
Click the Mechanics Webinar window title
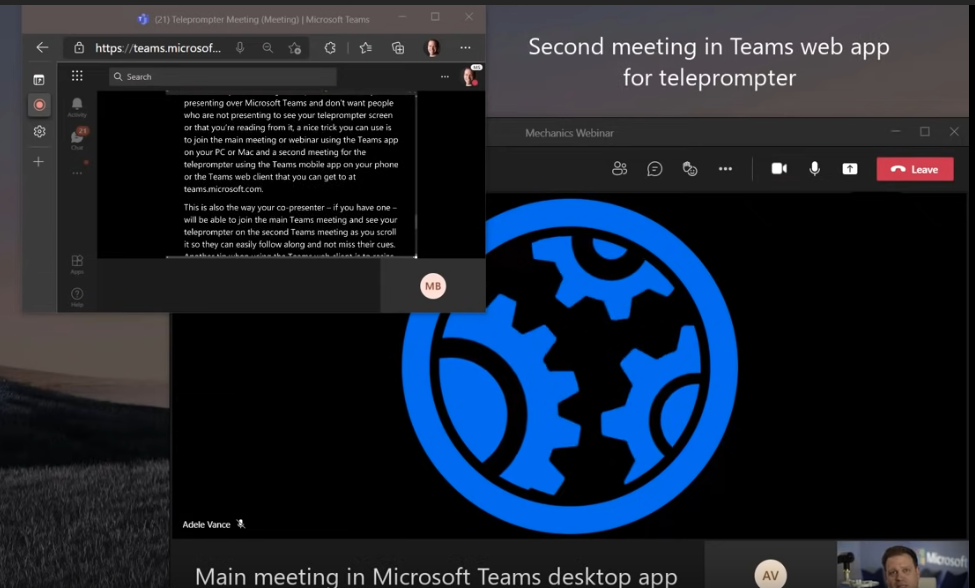[569, 133]
